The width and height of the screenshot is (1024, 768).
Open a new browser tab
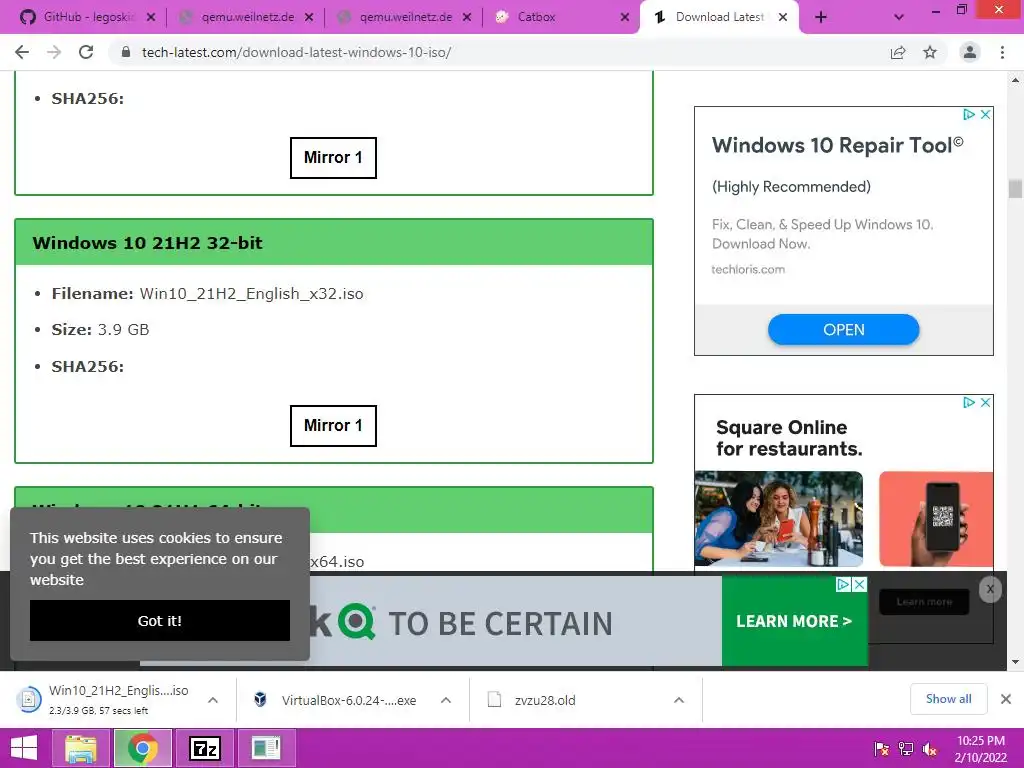point(821,17)
